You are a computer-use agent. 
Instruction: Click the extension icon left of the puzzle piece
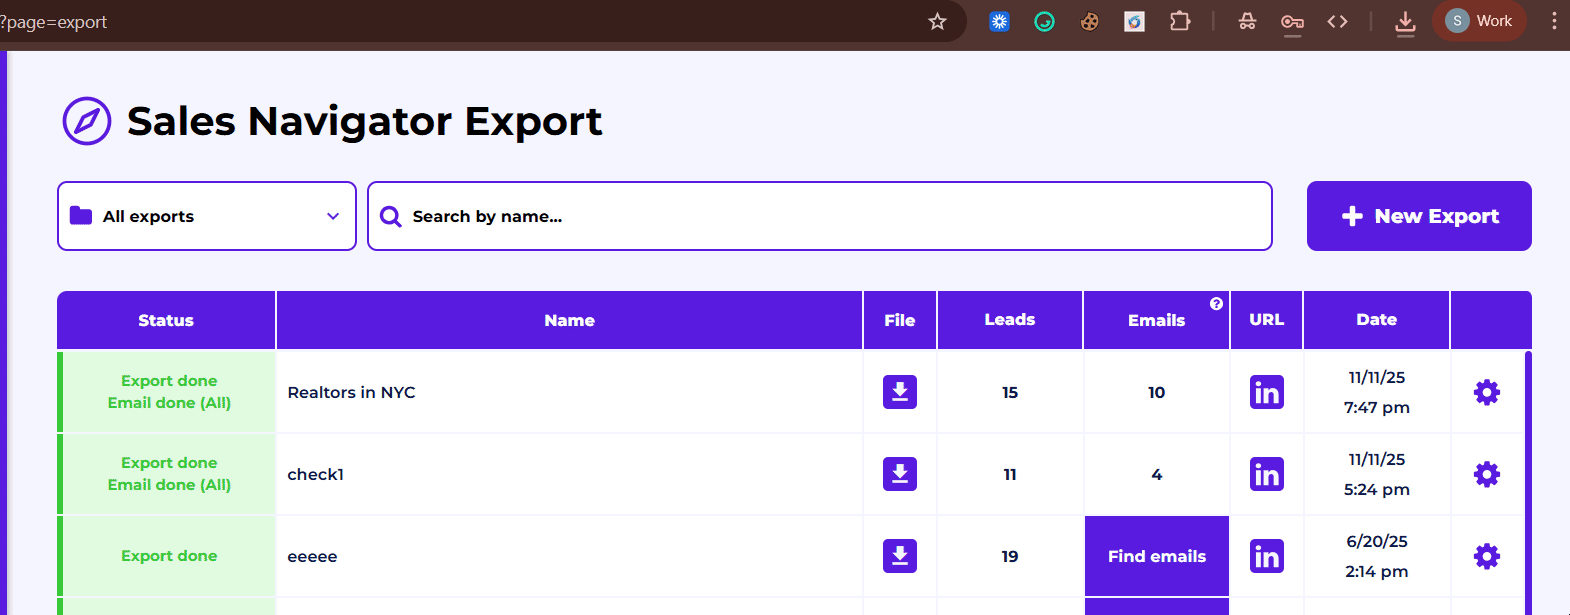pos(1134,21)
